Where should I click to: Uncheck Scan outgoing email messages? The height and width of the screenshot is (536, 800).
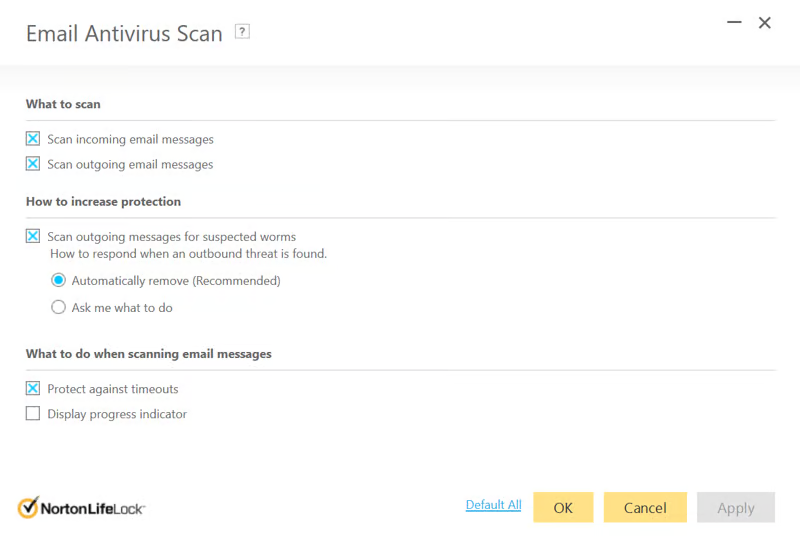coord(33,164)
